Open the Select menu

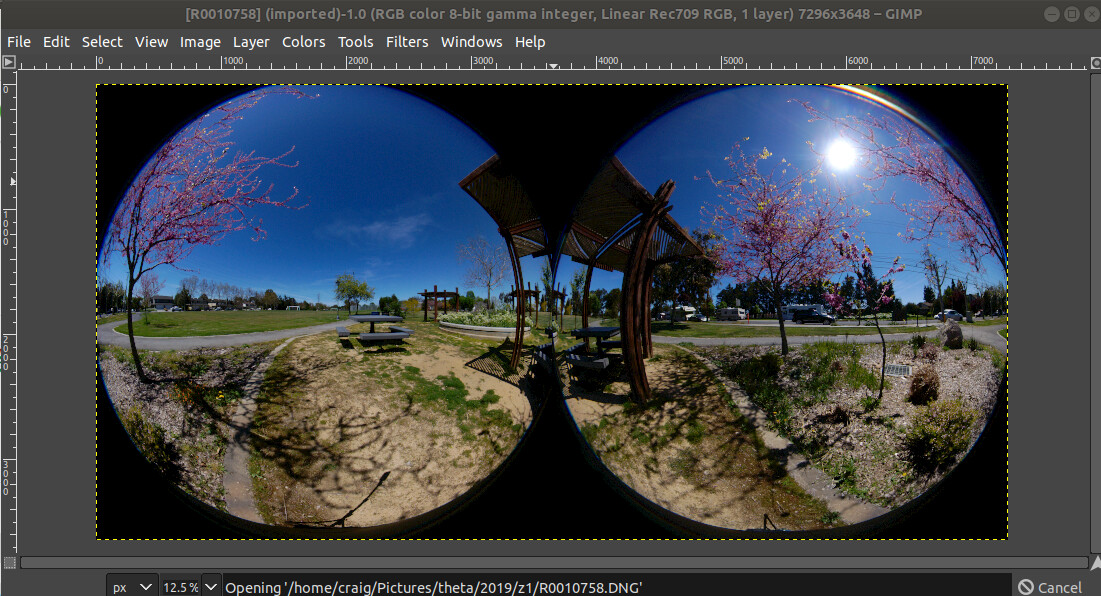102,42
